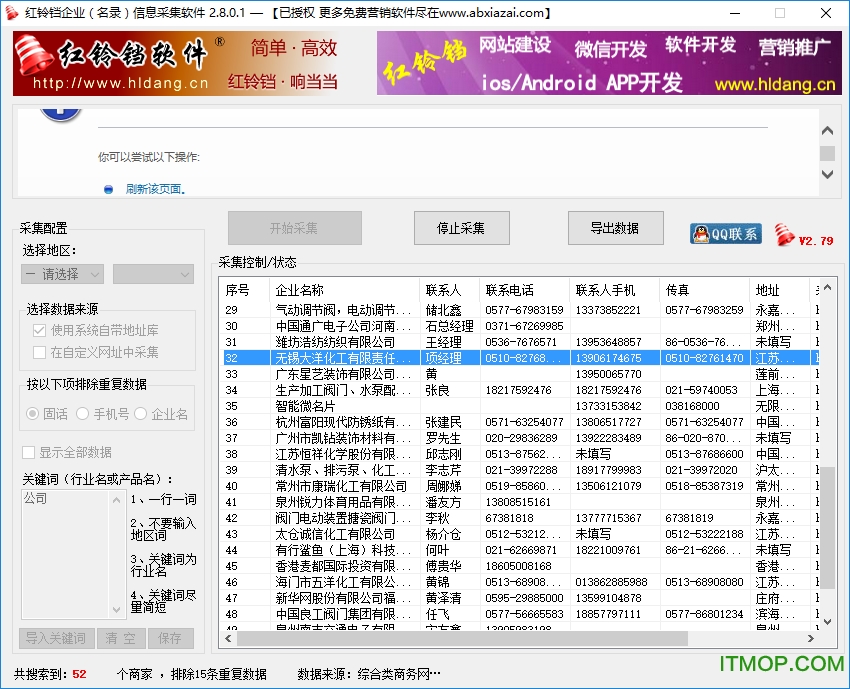This screenshot has height=689, width=850.
Task: Click the browser panel scroll up arrow
Action: (827, 130)
